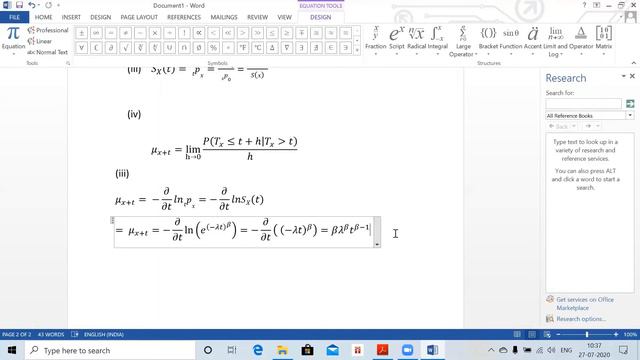Set equation to Linear format

[x=40, y=41]
